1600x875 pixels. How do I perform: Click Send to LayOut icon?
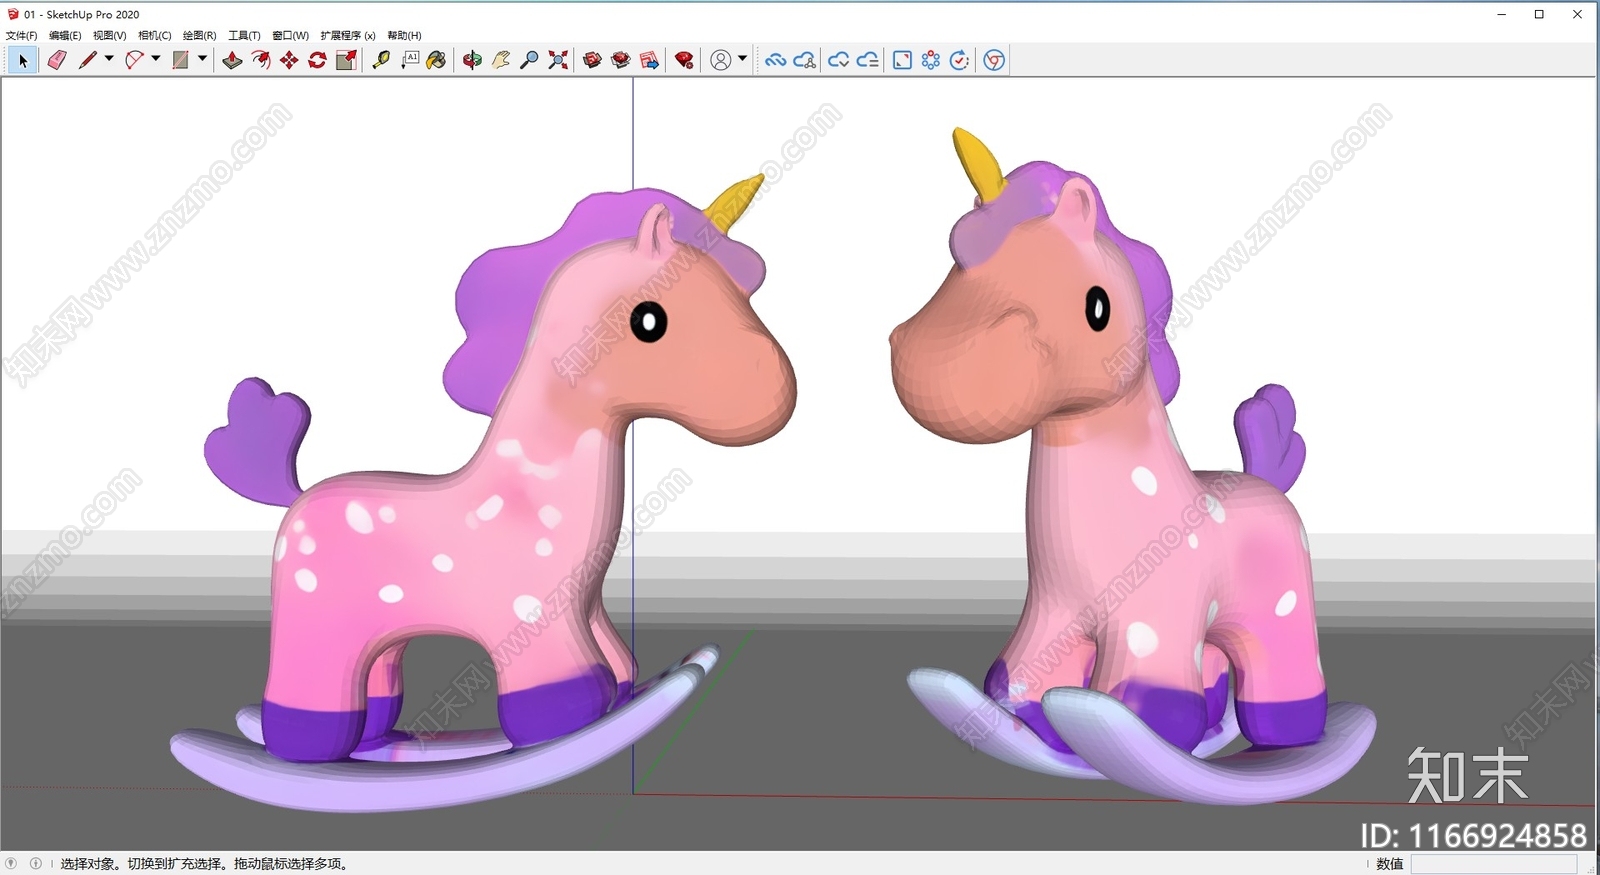point(649,60)
